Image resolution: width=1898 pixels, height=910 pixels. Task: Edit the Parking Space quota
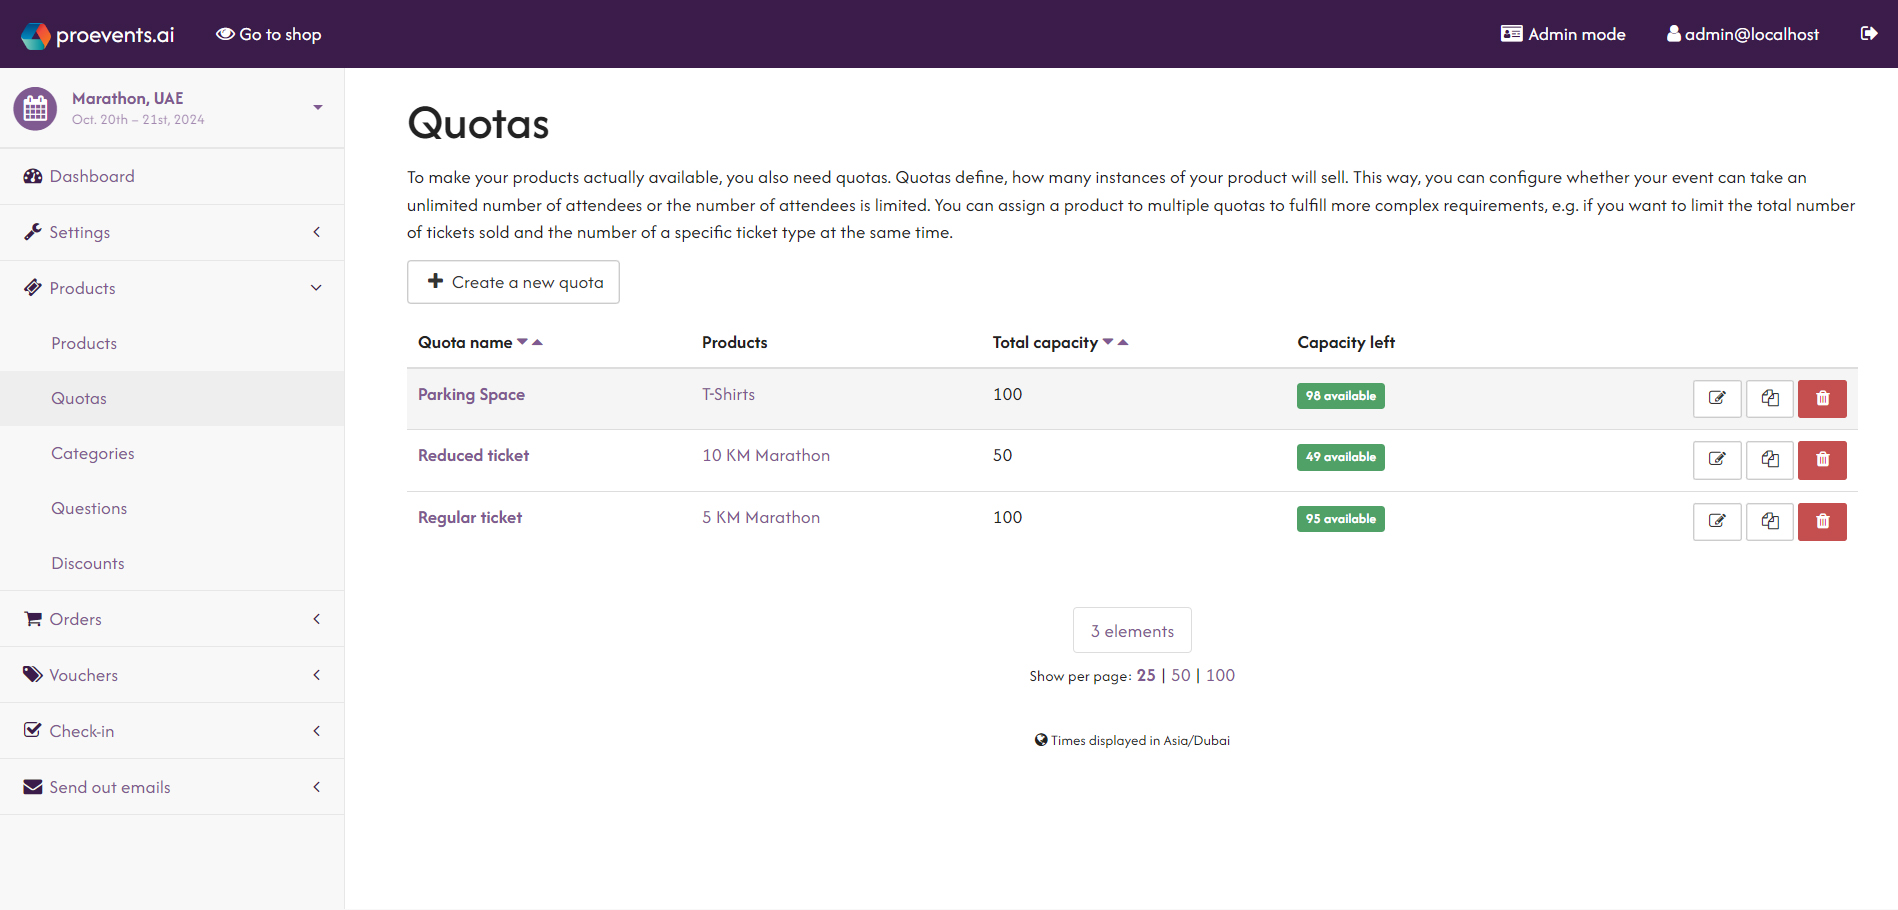point(1716,398)
